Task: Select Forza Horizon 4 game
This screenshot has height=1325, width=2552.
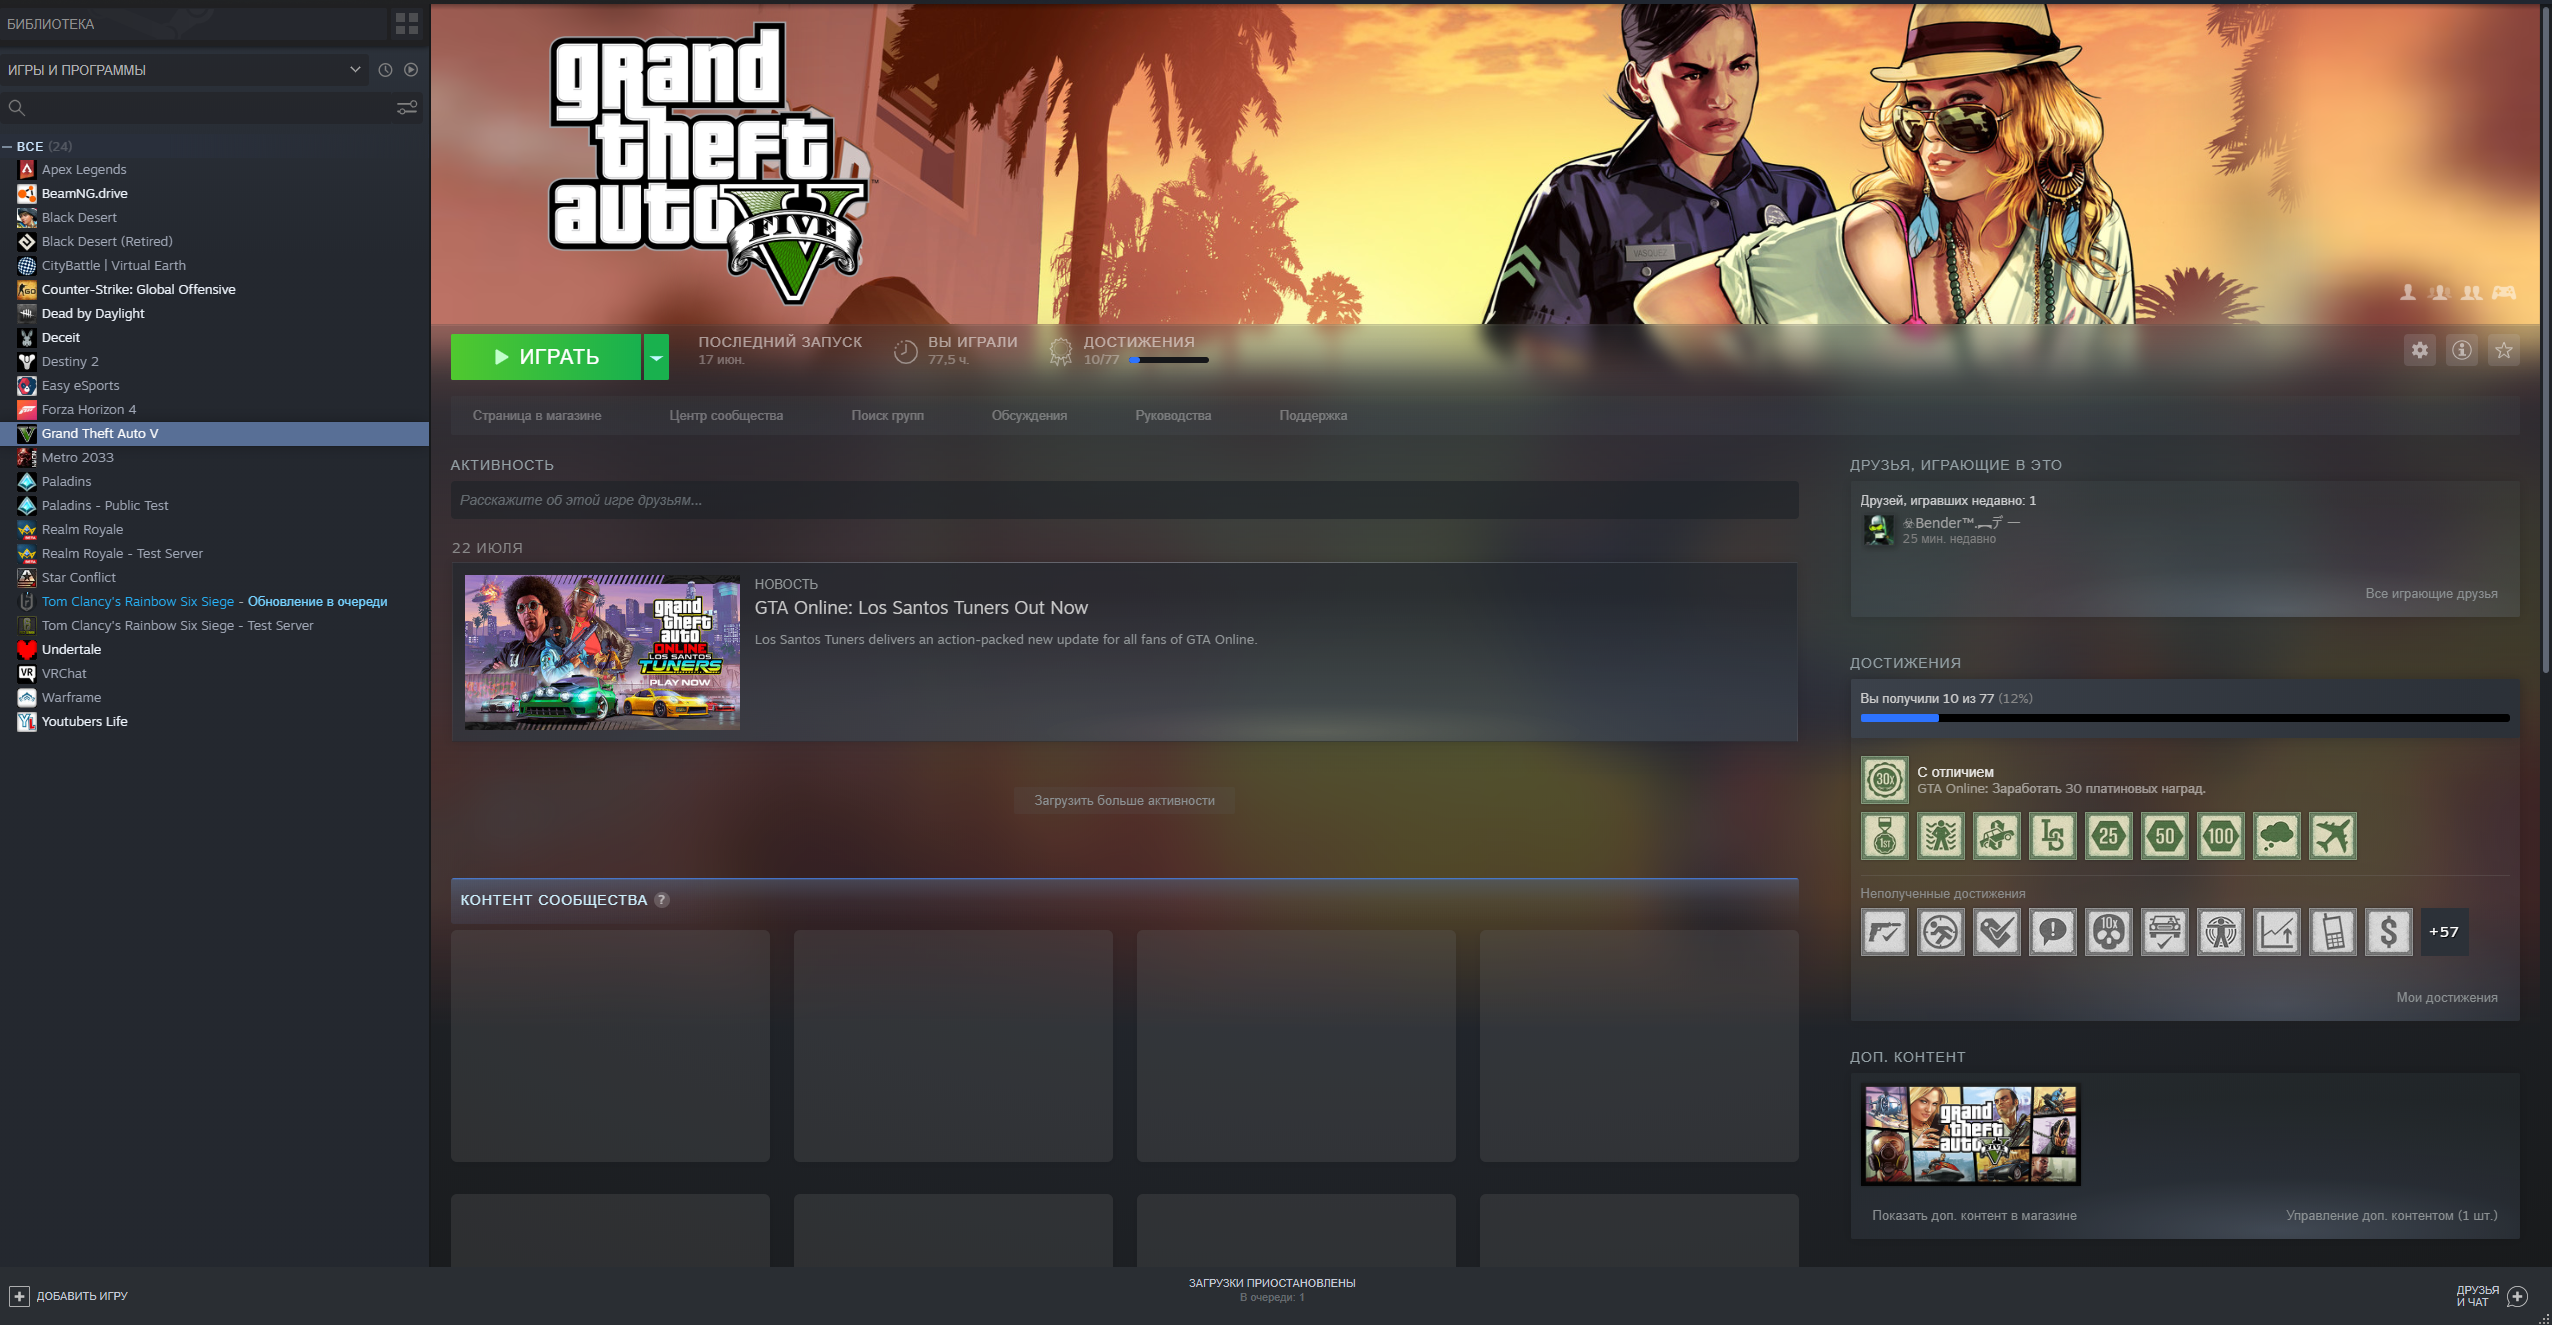Action: 214,409
